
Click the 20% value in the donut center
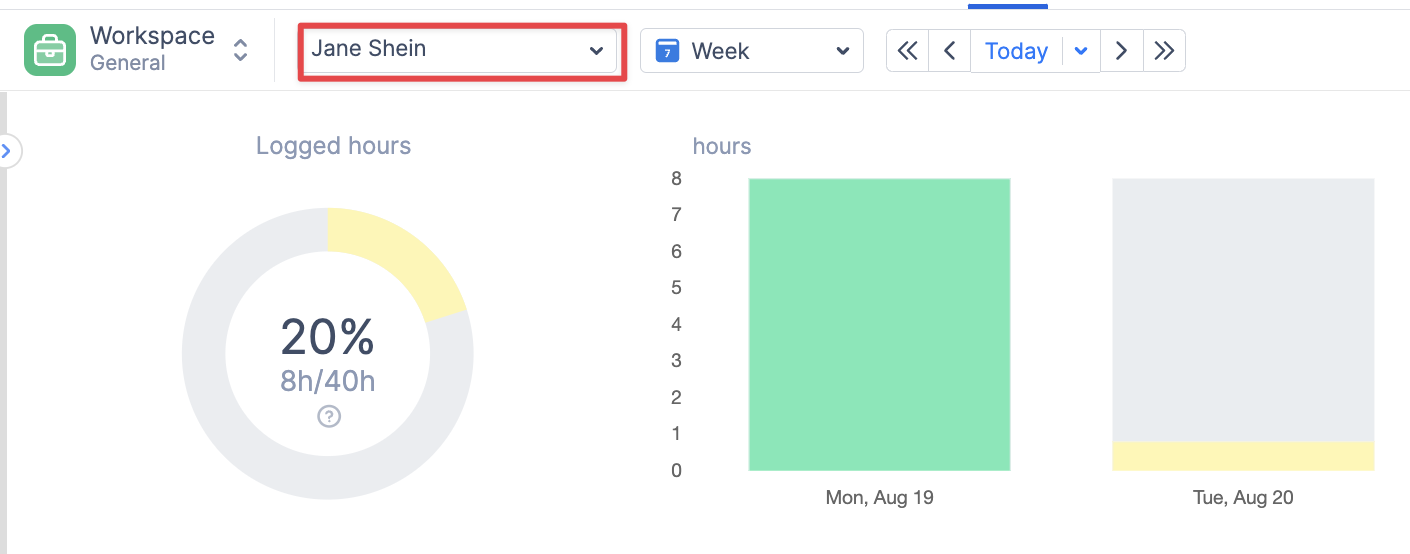(x=328, y=338)
